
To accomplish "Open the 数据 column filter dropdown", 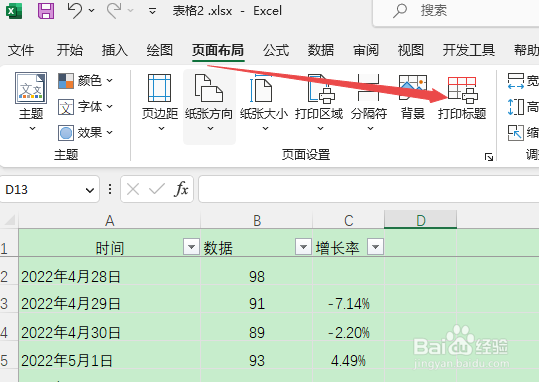I will (x=303, y=247).
